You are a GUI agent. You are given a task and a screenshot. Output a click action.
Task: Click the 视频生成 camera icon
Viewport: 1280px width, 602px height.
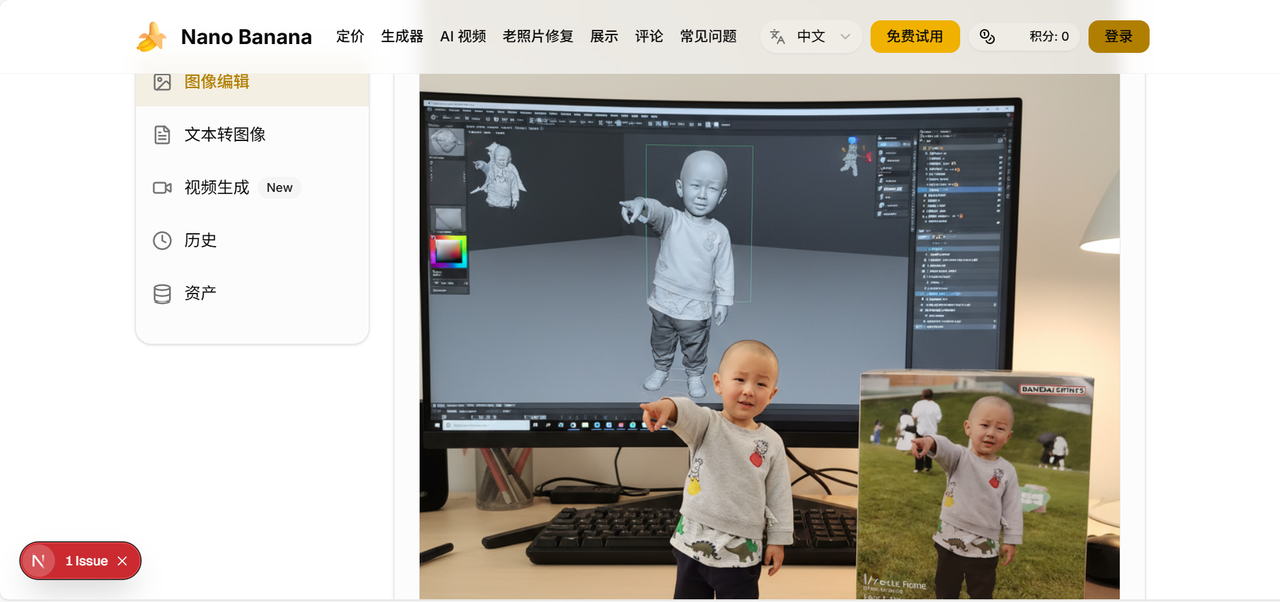[162, 188]
